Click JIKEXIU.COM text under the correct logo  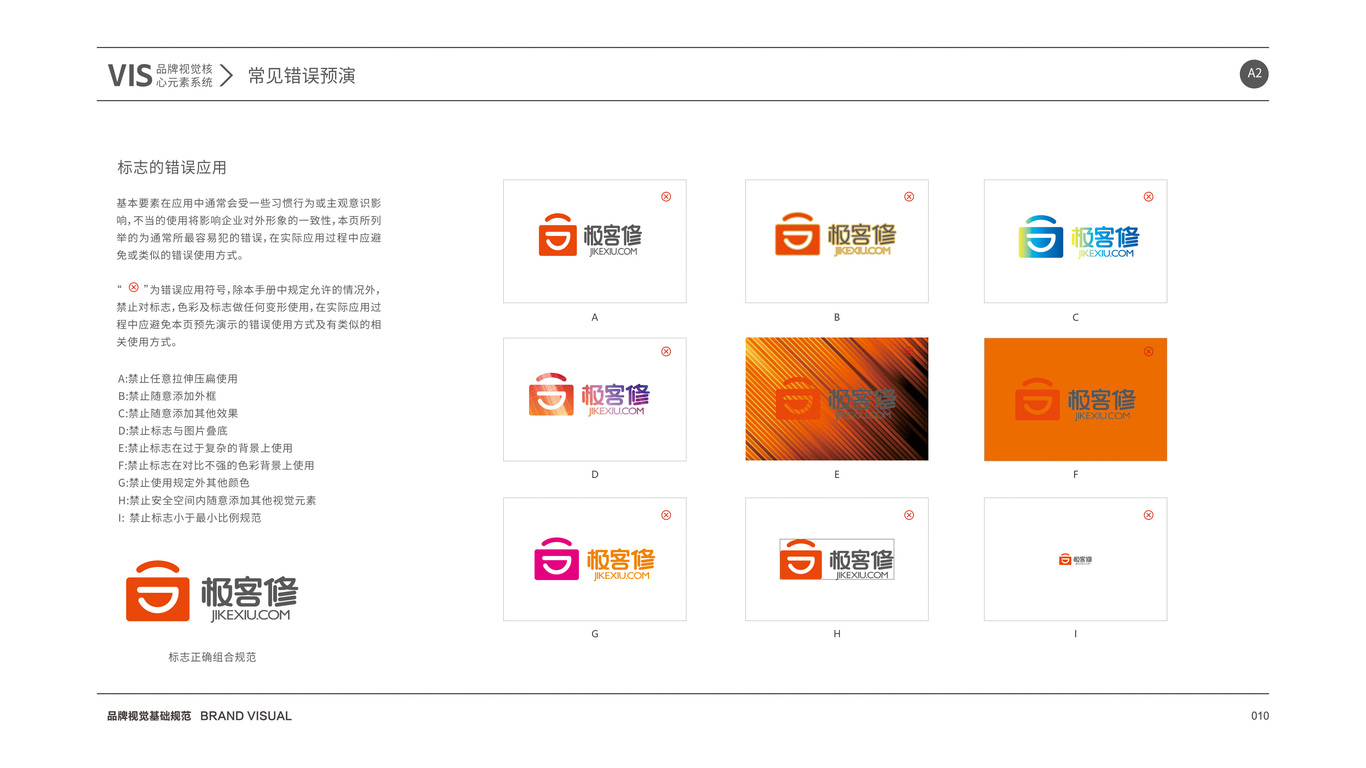[x=251, y=616]
